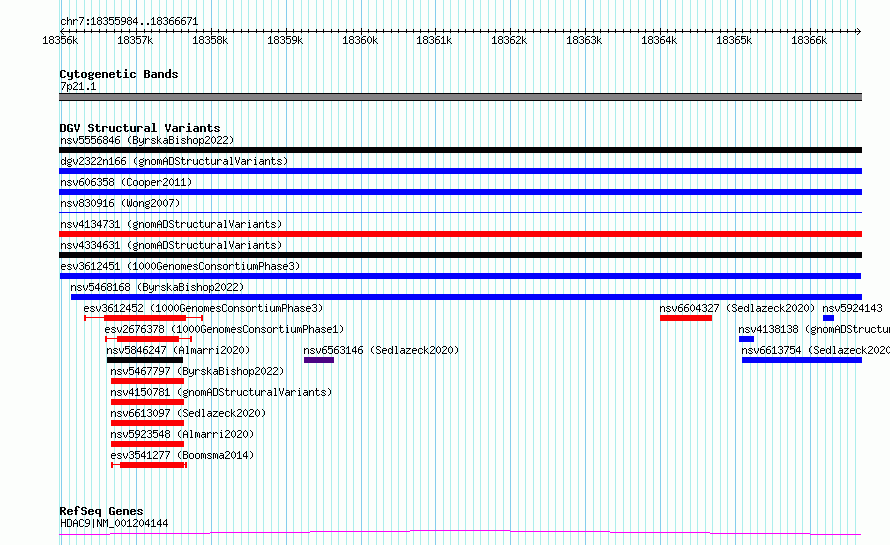890x545 pixels.
Task: Open nsv4334631 gnomADStructuralVariants label
Action: [171, 245]
